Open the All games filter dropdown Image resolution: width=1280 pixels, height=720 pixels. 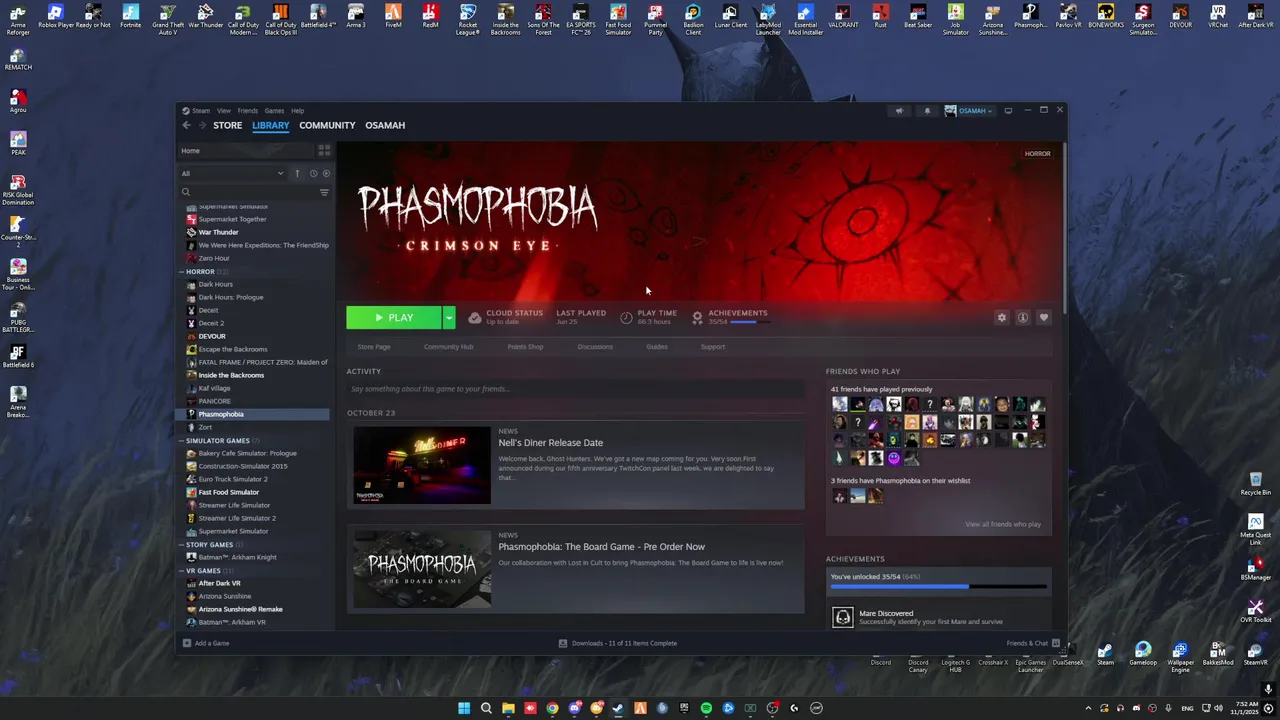click(x=232, y=174)
